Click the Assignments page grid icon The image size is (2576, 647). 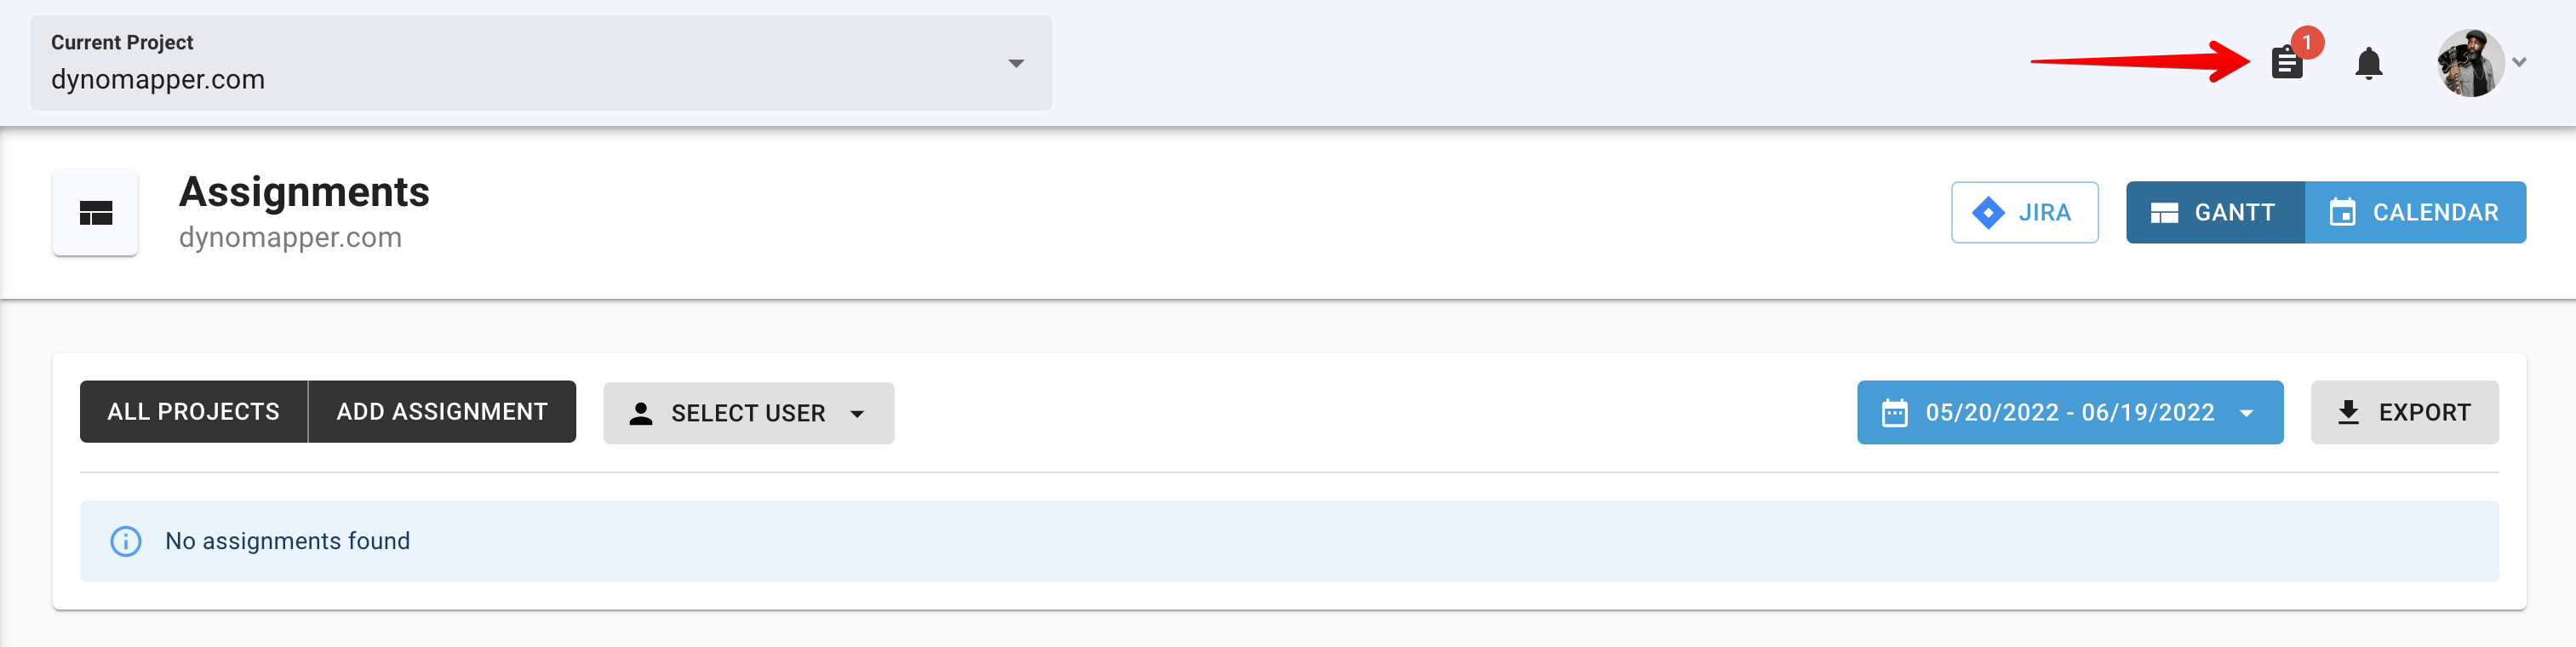click(x=95, y=213)
